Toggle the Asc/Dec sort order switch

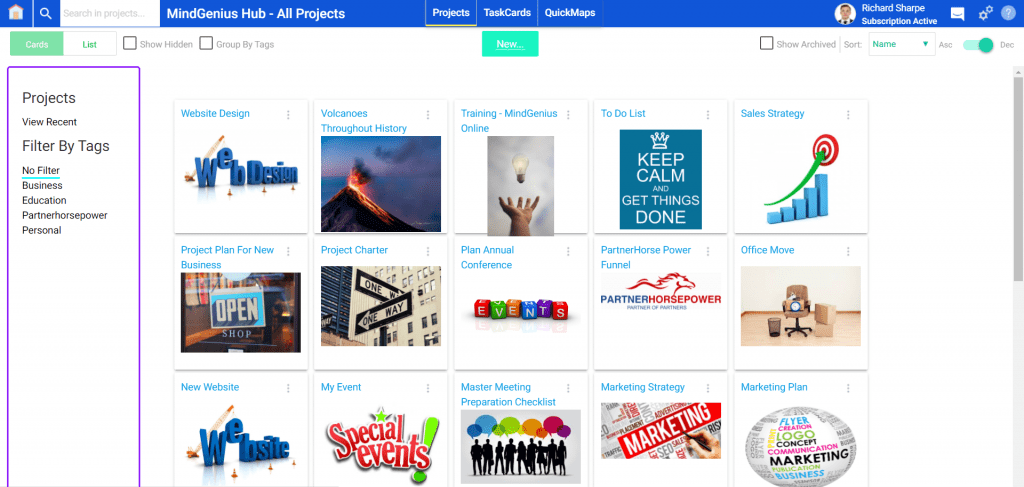(978, 44)
